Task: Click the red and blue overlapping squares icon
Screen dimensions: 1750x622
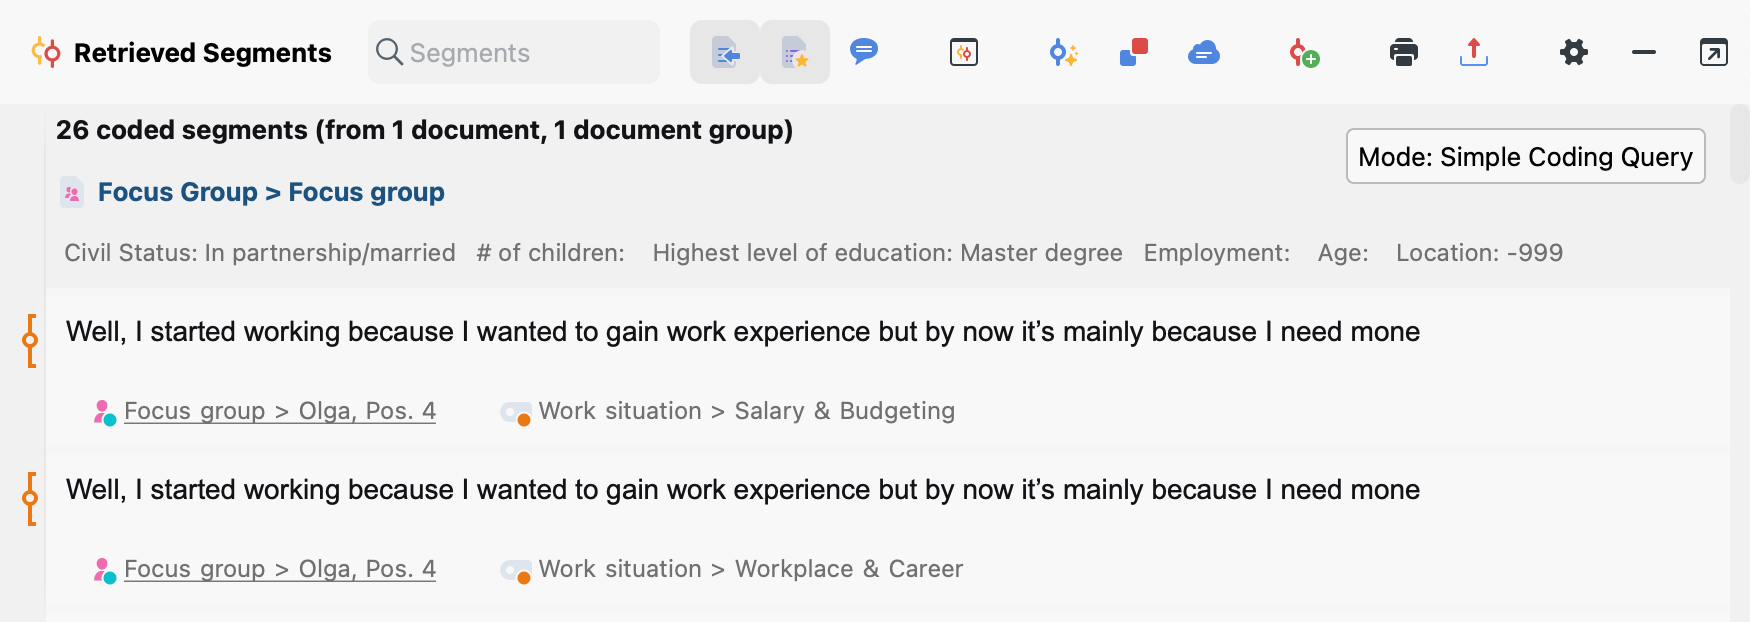Action: coord(1134,52)
